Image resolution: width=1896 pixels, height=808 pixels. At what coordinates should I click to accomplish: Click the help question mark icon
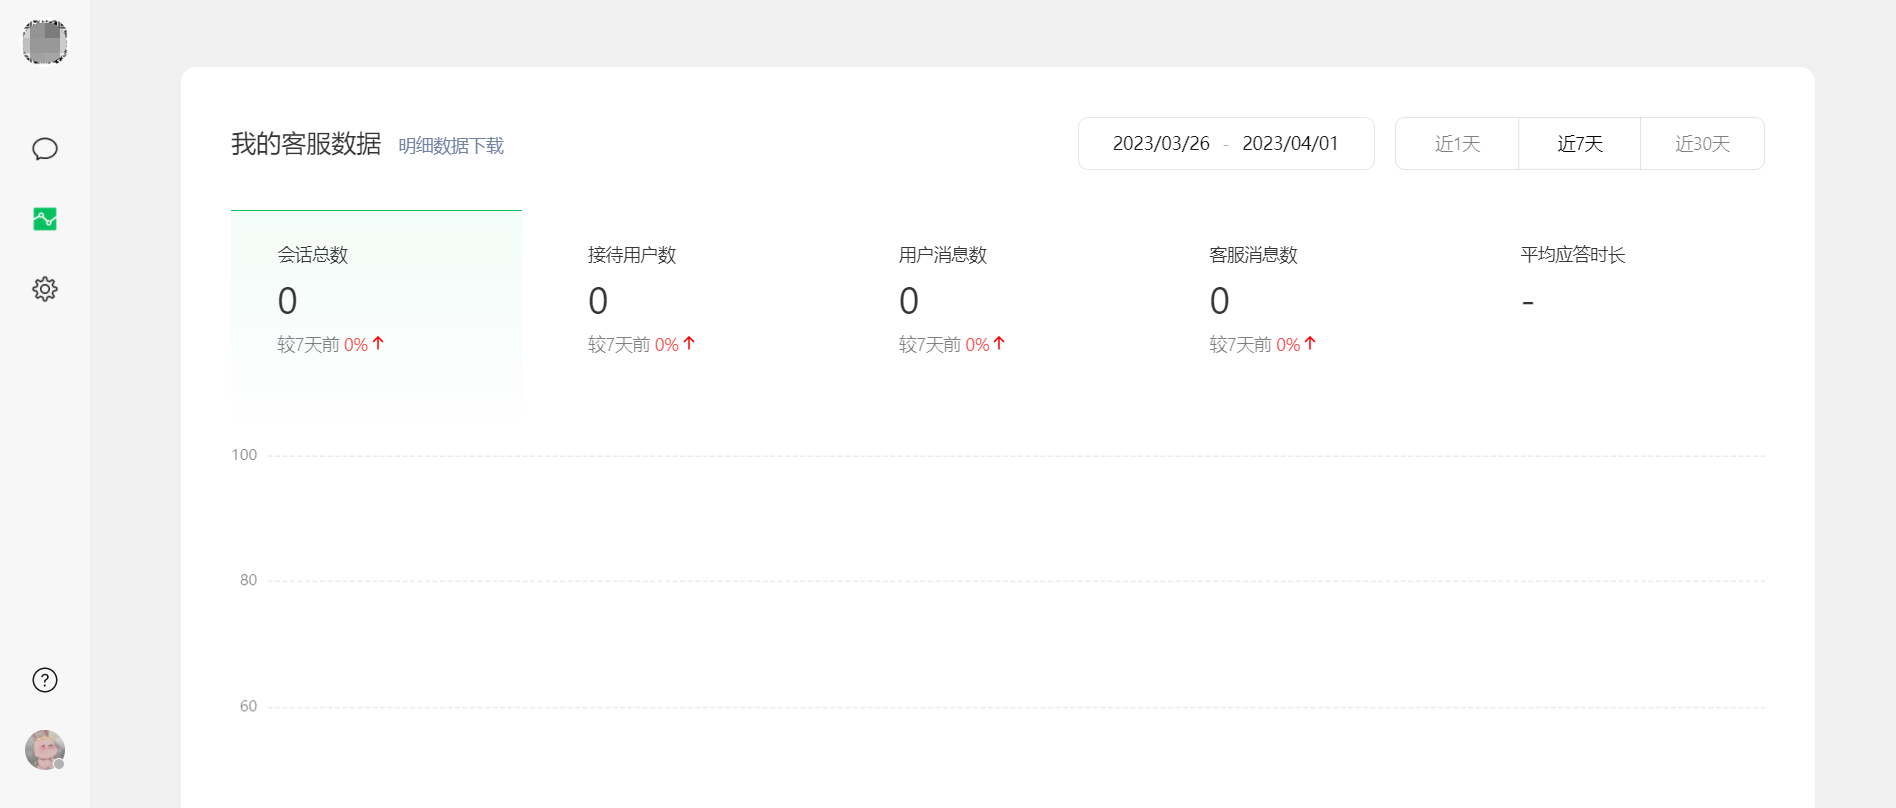[45, 680]
